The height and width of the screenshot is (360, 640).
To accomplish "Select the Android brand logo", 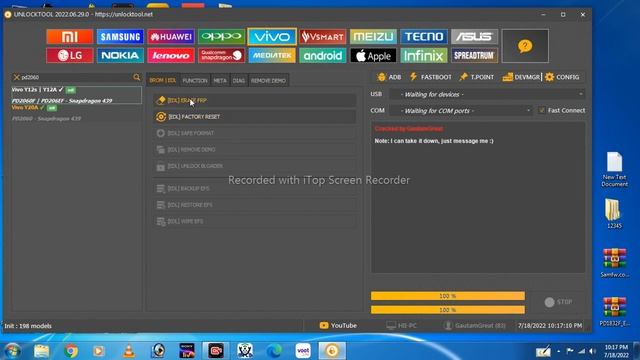I will 323,56.
